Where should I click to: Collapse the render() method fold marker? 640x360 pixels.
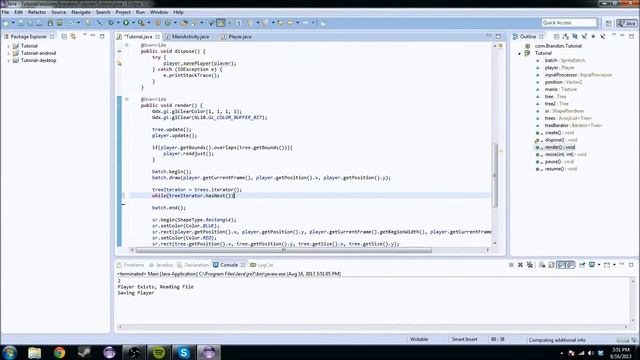[127, 99]
